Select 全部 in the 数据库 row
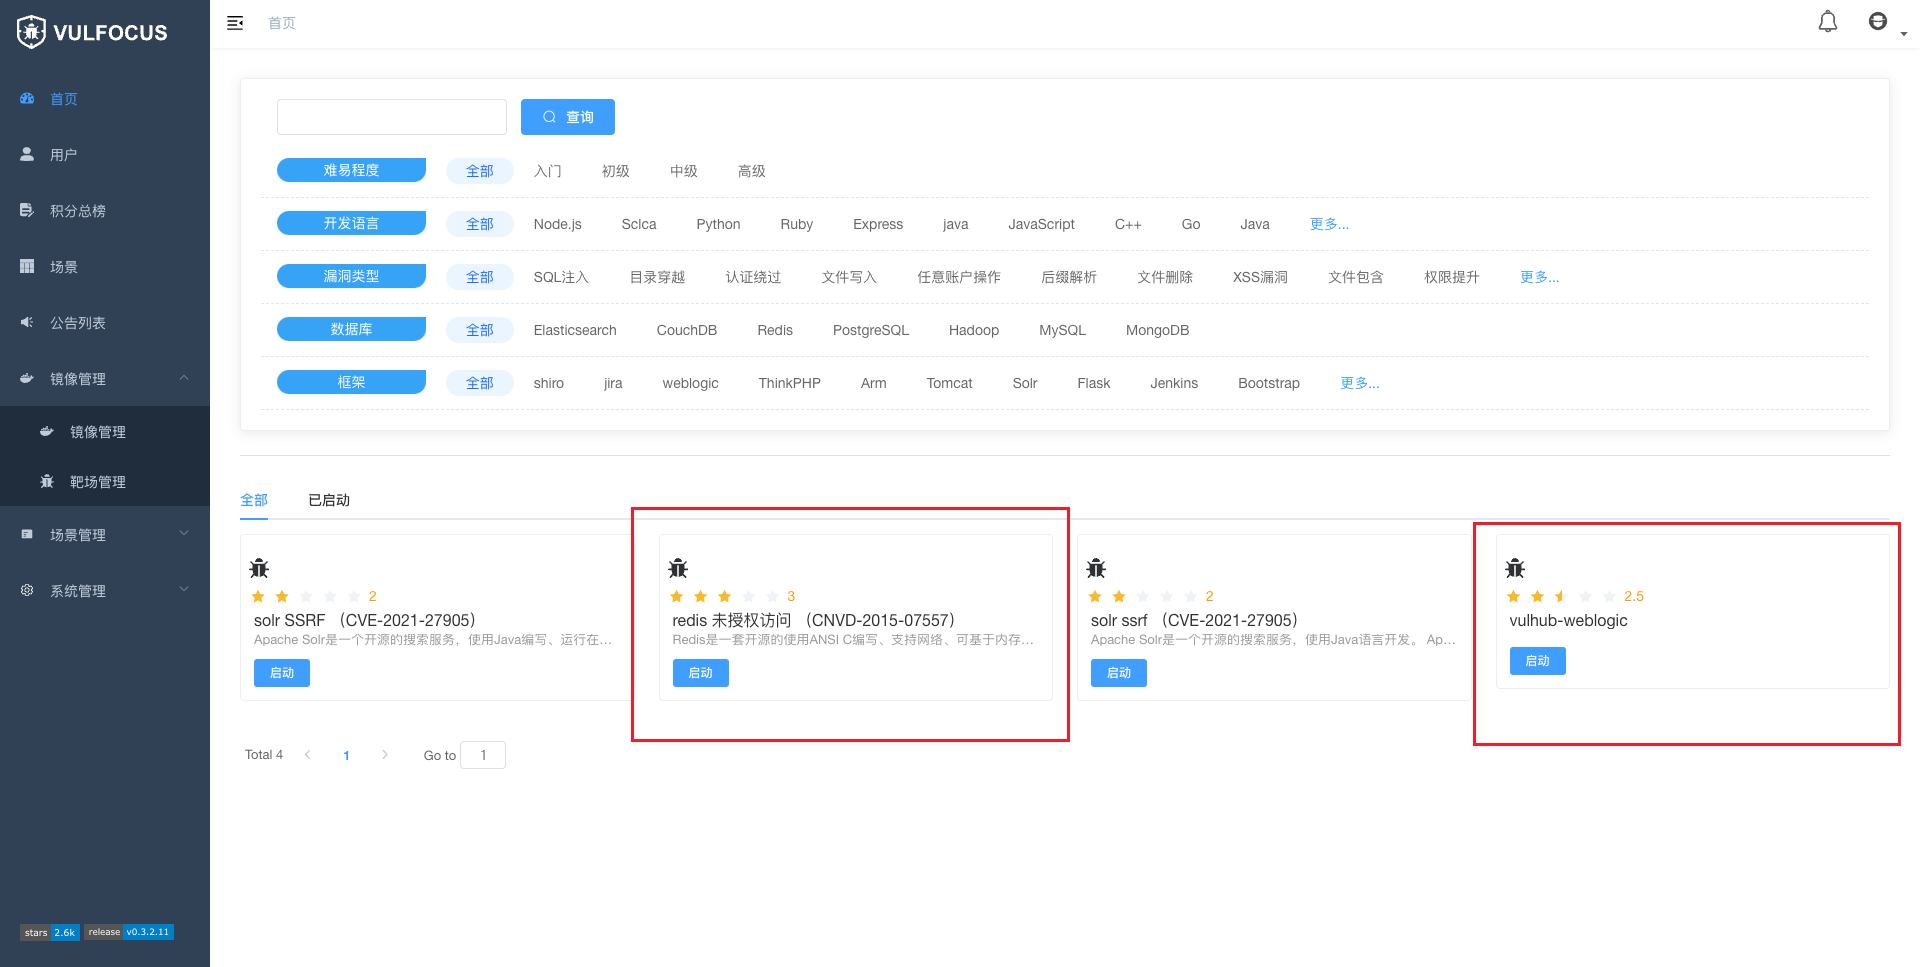 click(479, 330)
